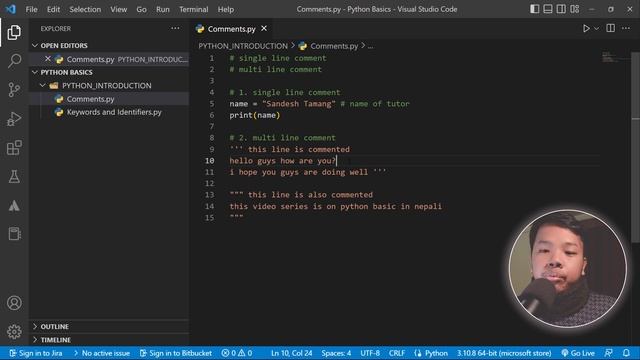The height and width of the screenshot is (360, 640).
Task: Run the Python file with play icon
Action: [586, 28]
